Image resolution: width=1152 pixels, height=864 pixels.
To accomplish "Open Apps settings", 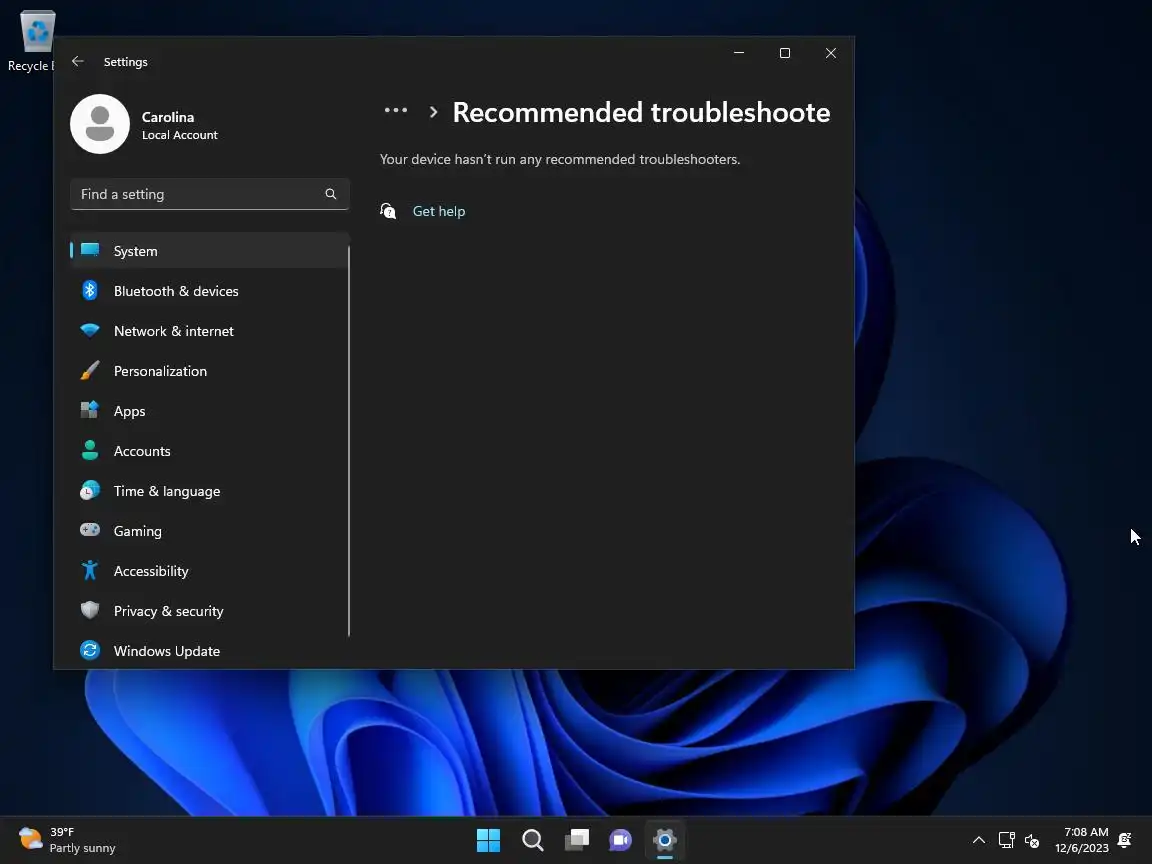I will pyautogui.click(x=209, y=411).
